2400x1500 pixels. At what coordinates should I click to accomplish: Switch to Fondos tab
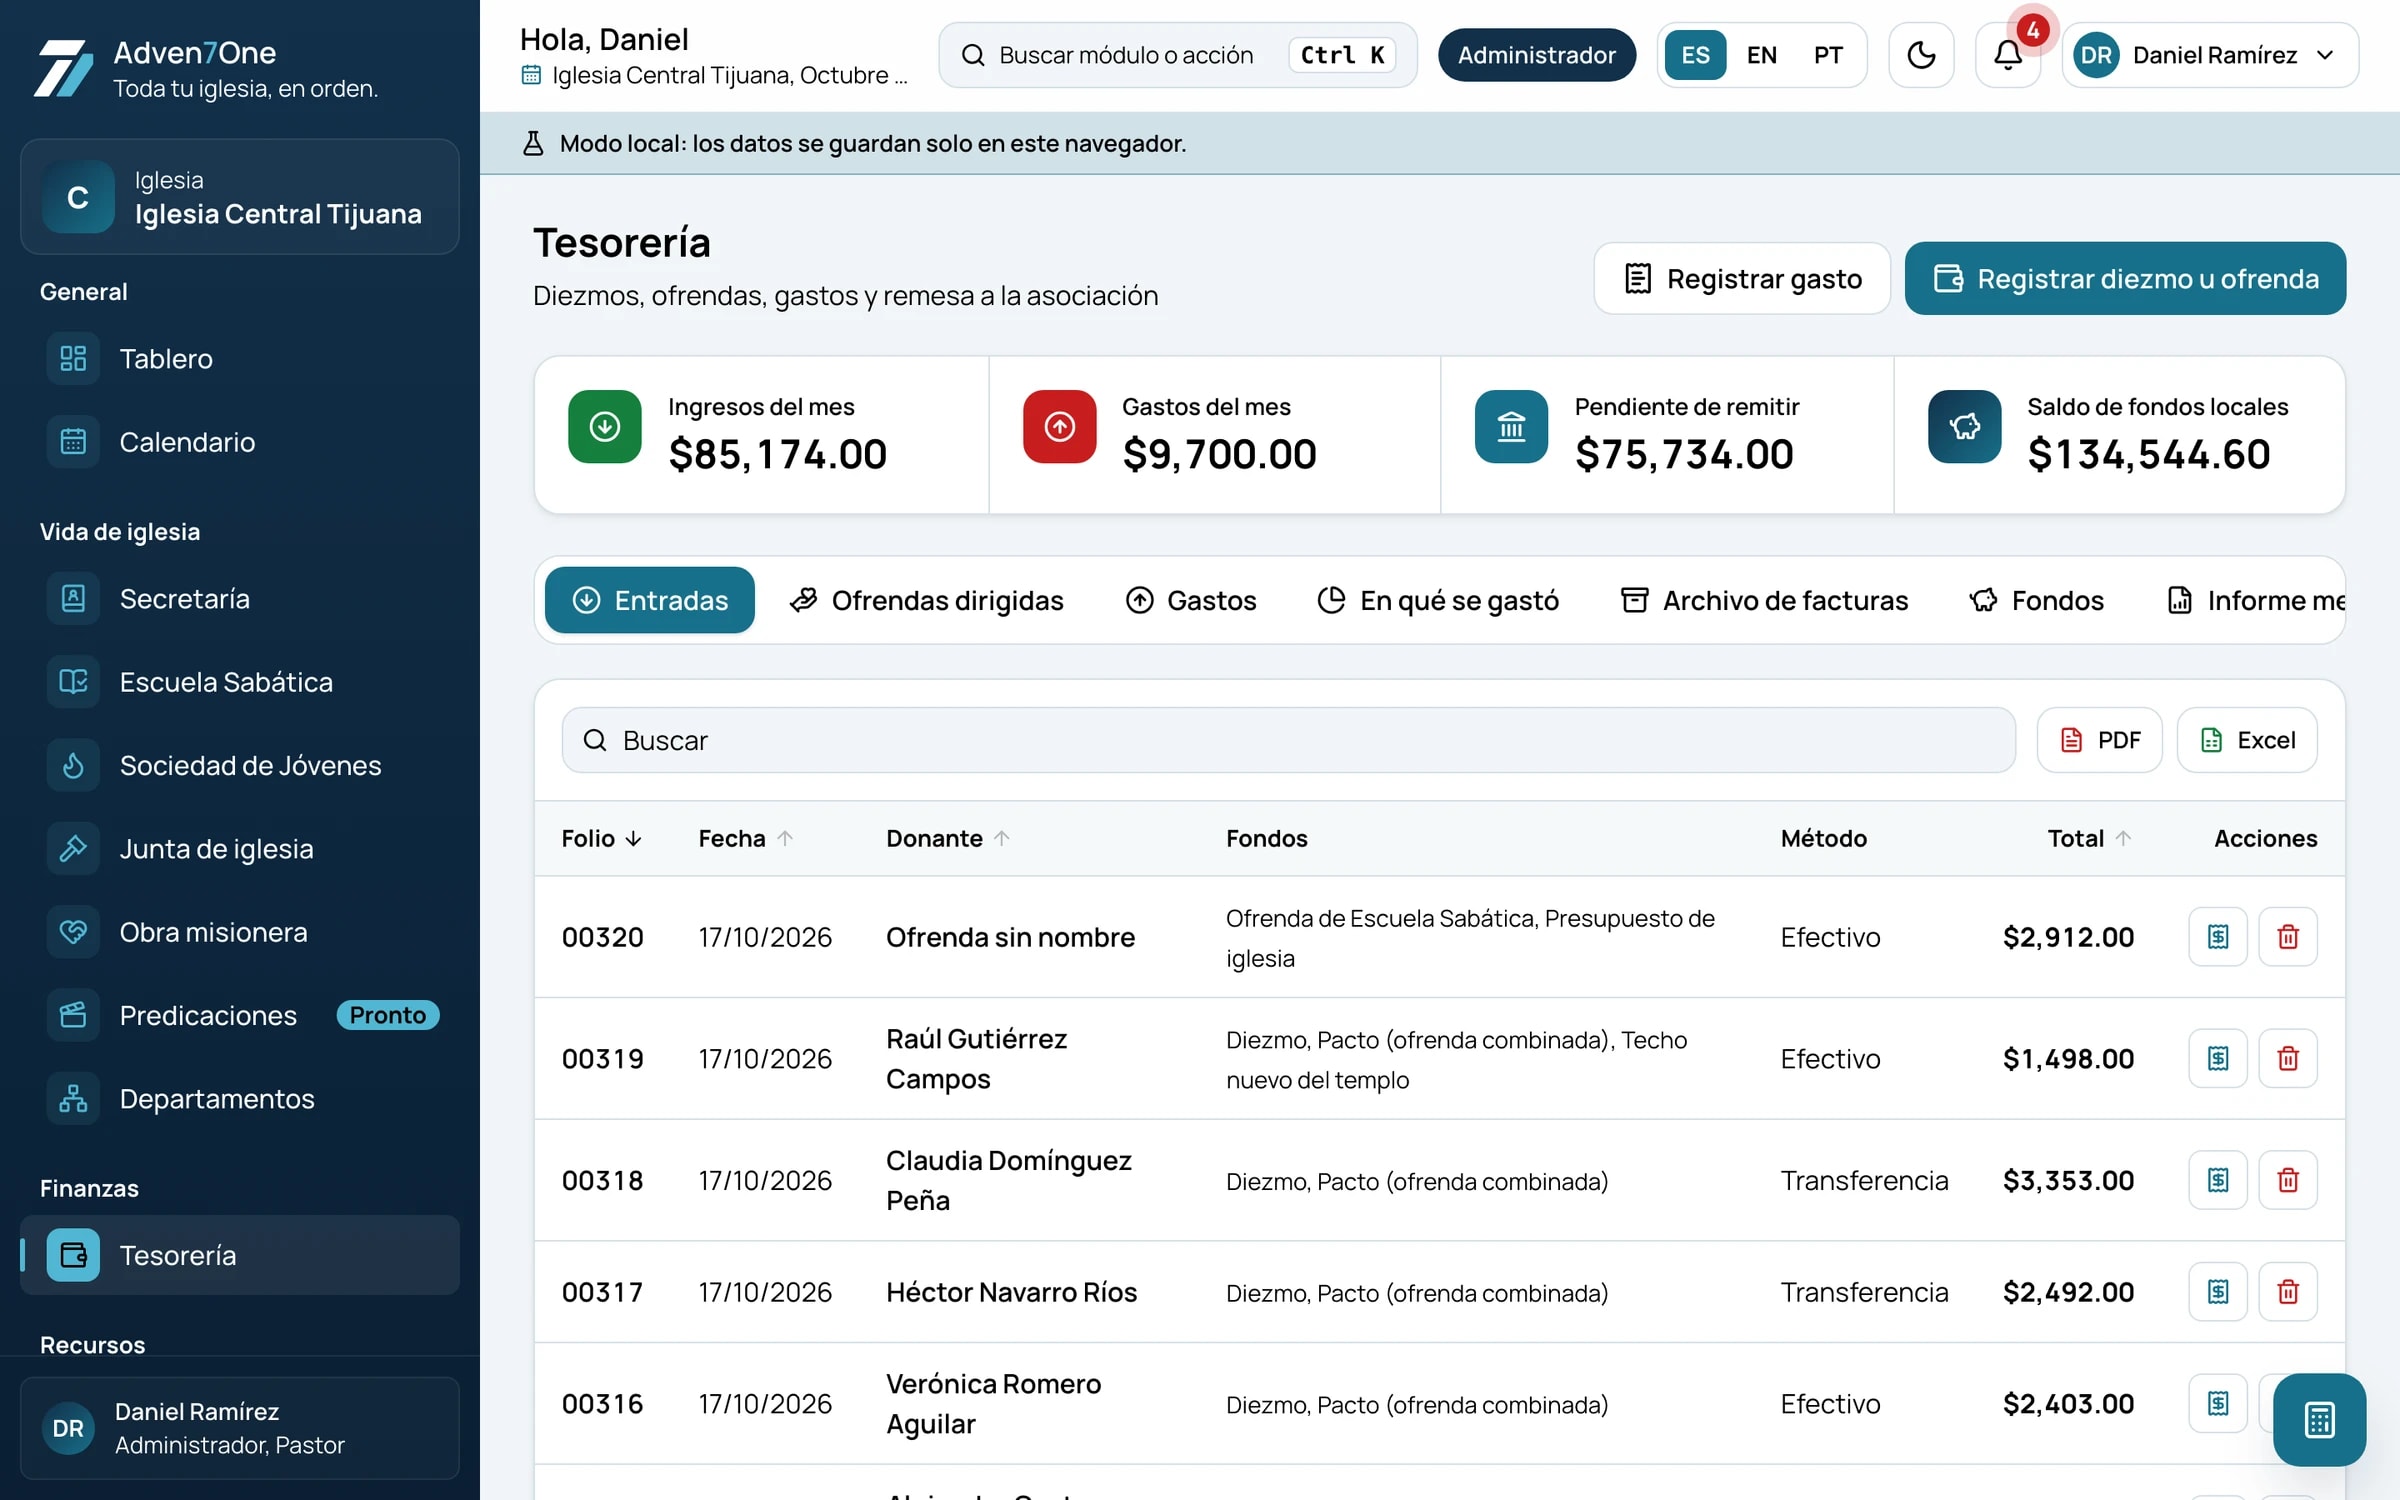pyautogui.click(x=2036, y=600)
